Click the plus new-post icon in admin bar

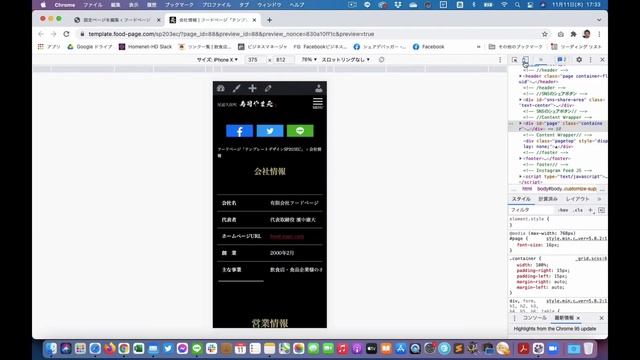point(252,88)
